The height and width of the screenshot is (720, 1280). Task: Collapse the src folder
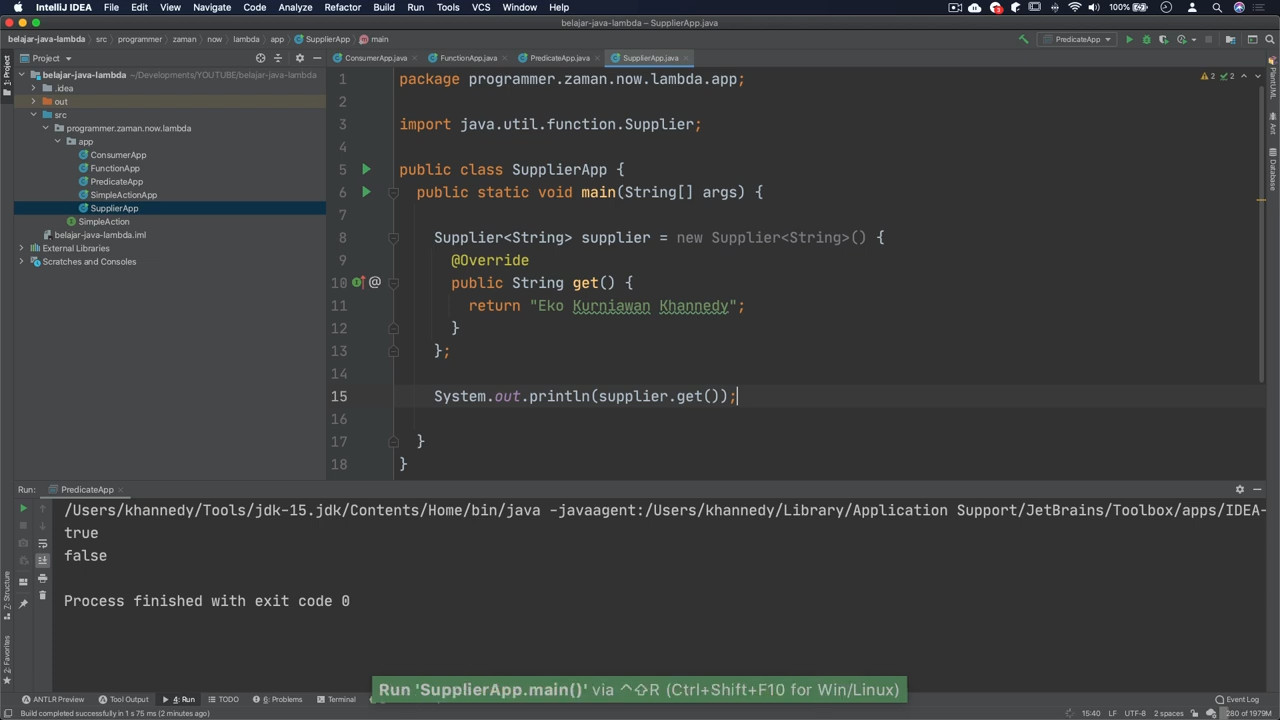33,115
